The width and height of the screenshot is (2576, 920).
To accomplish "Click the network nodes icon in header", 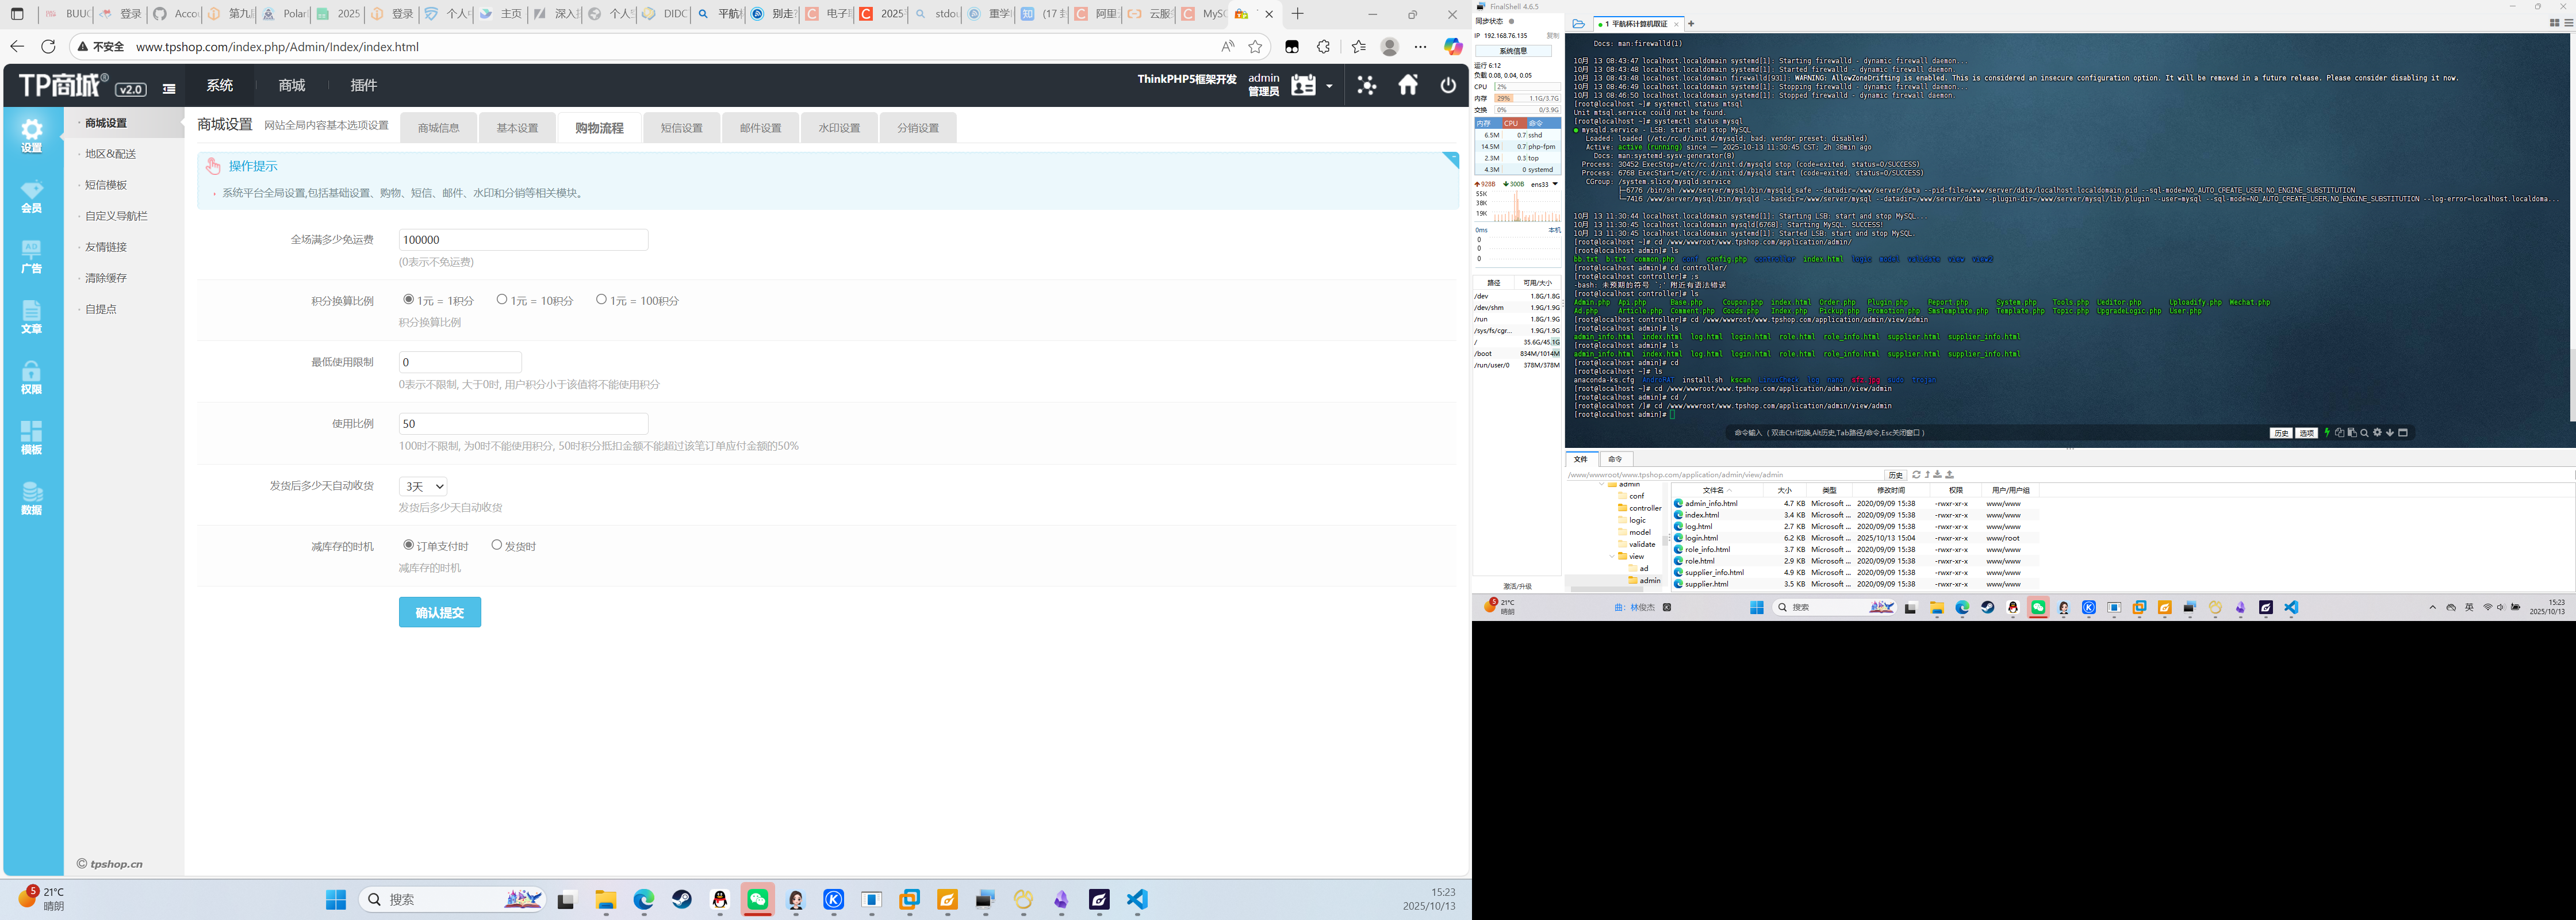I will pyautogui.click(x=1366, y=86).
